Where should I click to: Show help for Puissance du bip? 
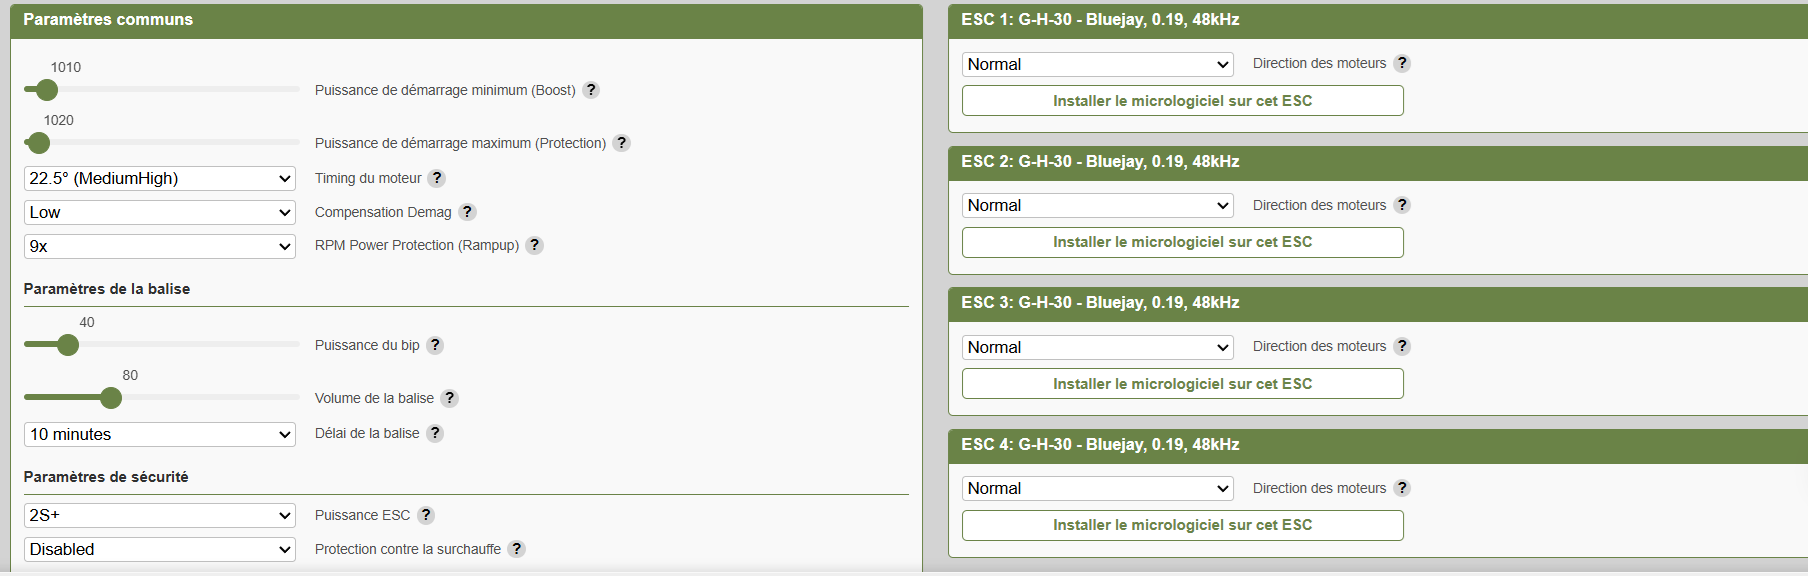(x=435, y=345)
